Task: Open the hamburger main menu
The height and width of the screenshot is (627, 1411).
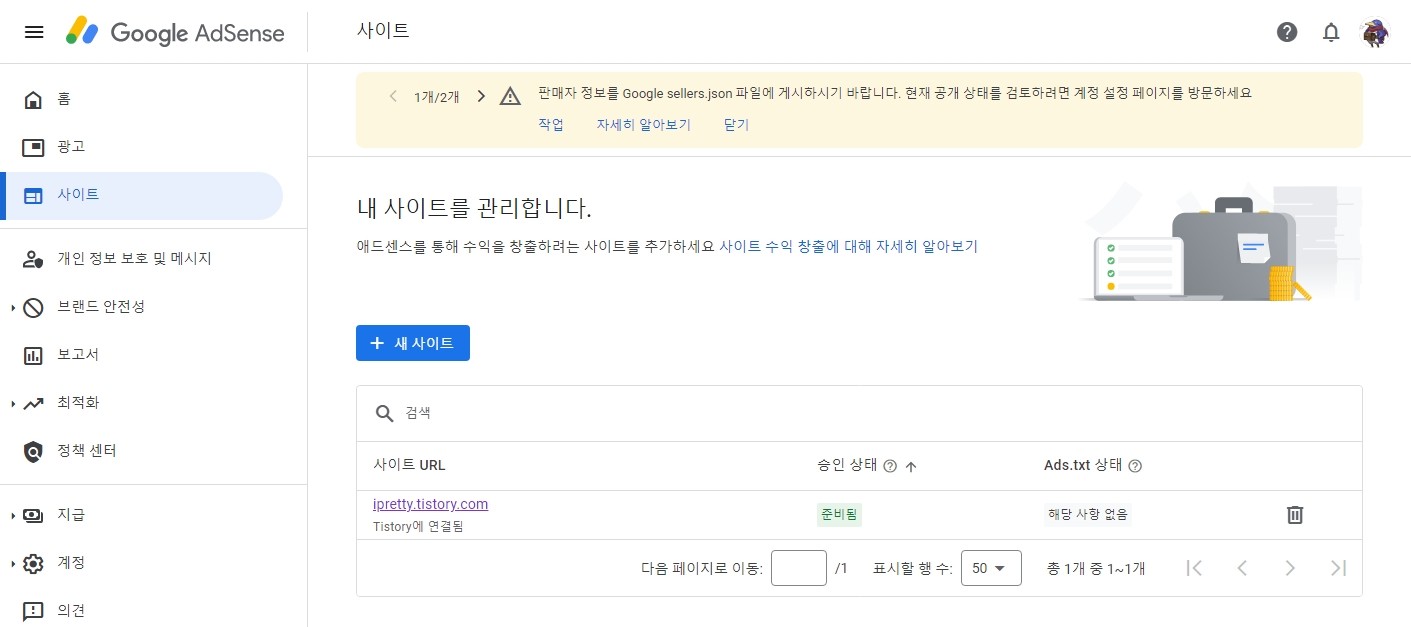Action: pos(34,32)
